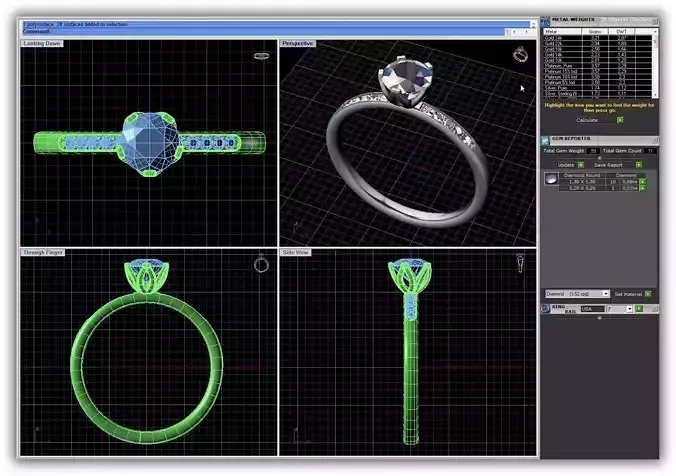676x476 pixels.
Task: Click green go button in Ring Rail bar
Action: coord(639,309)
